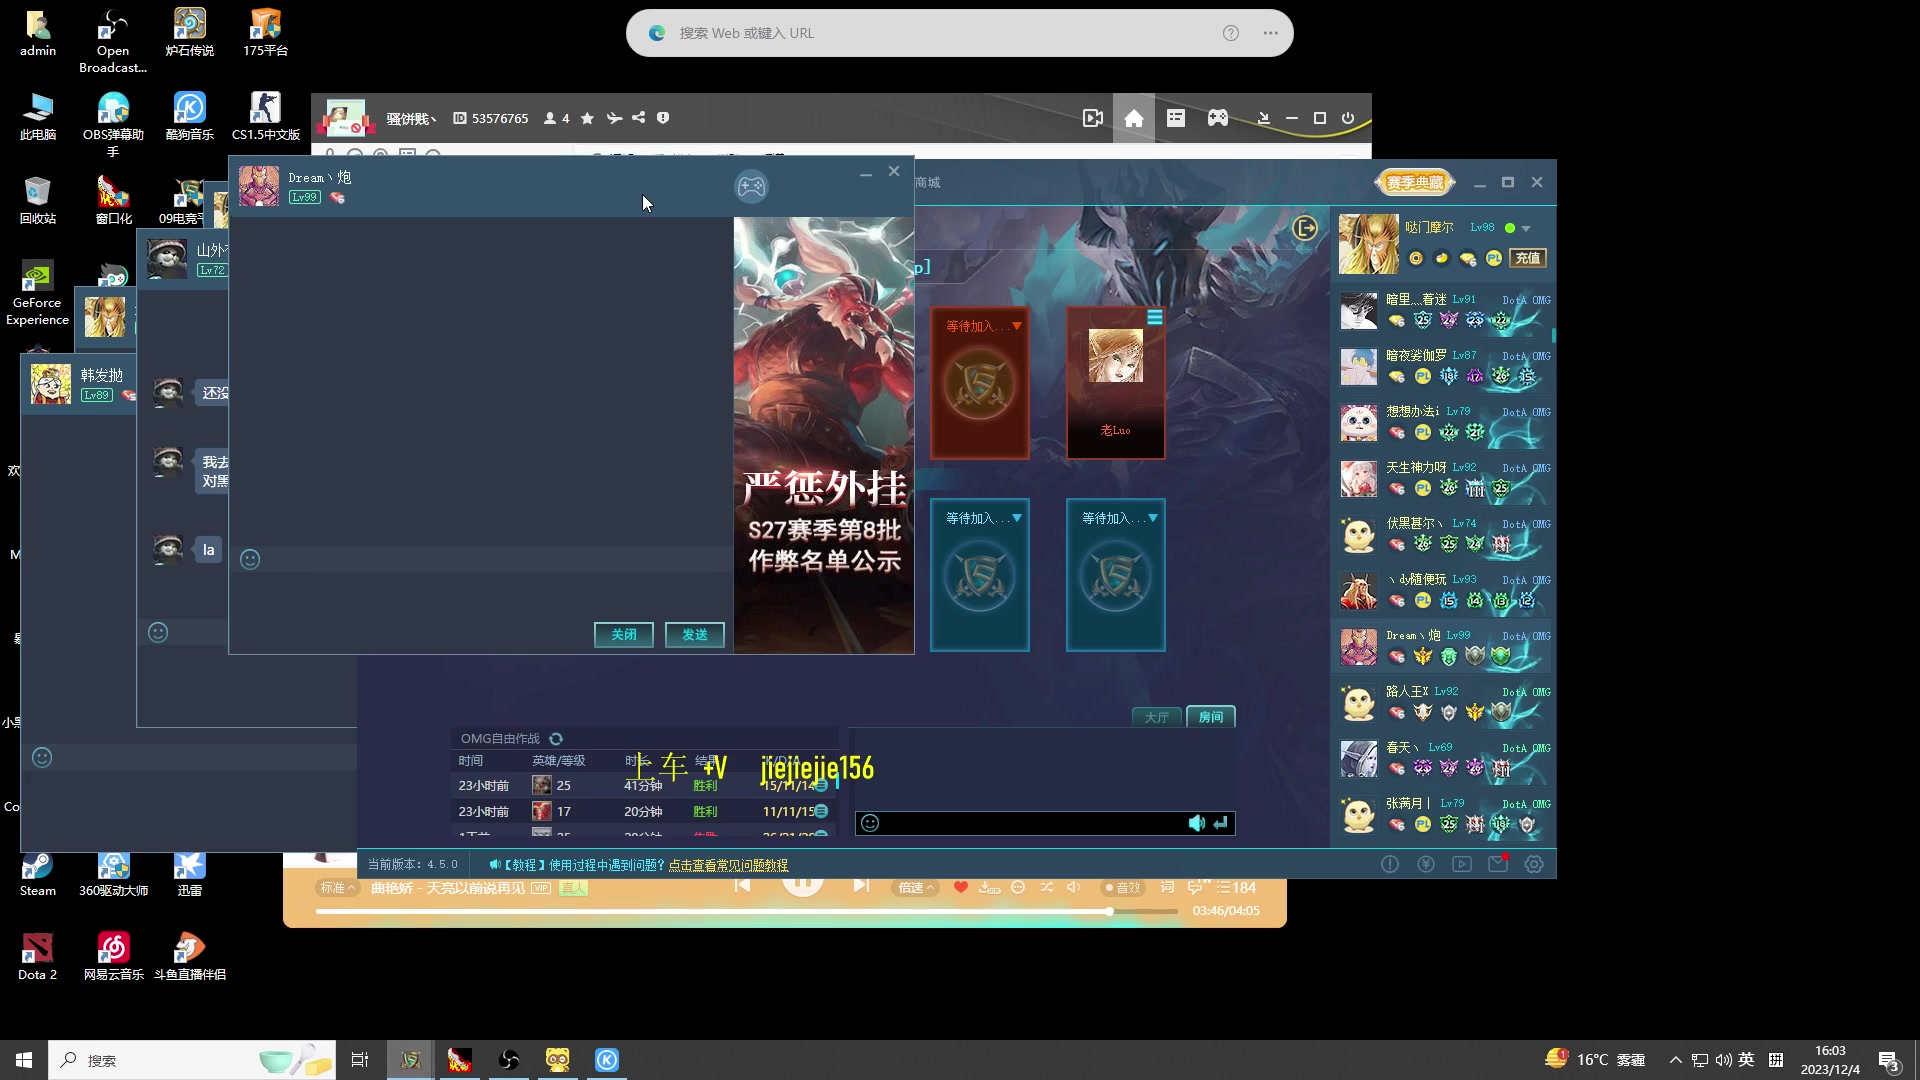Open emoji picker in room chat bar

tap(870, 823)
